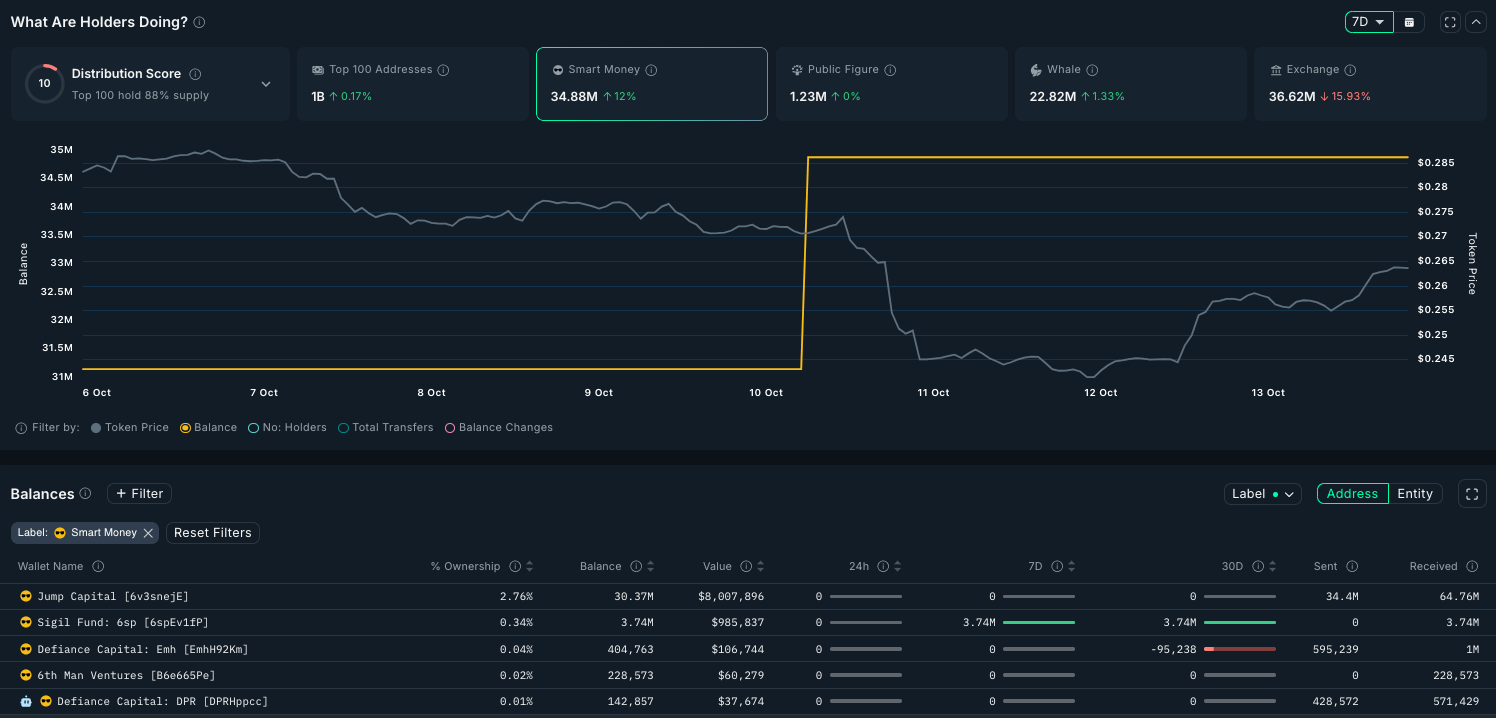Enable the Balance Changes chart filter
This screenshot has width=1496, height=718.
[x=499, y=427]
